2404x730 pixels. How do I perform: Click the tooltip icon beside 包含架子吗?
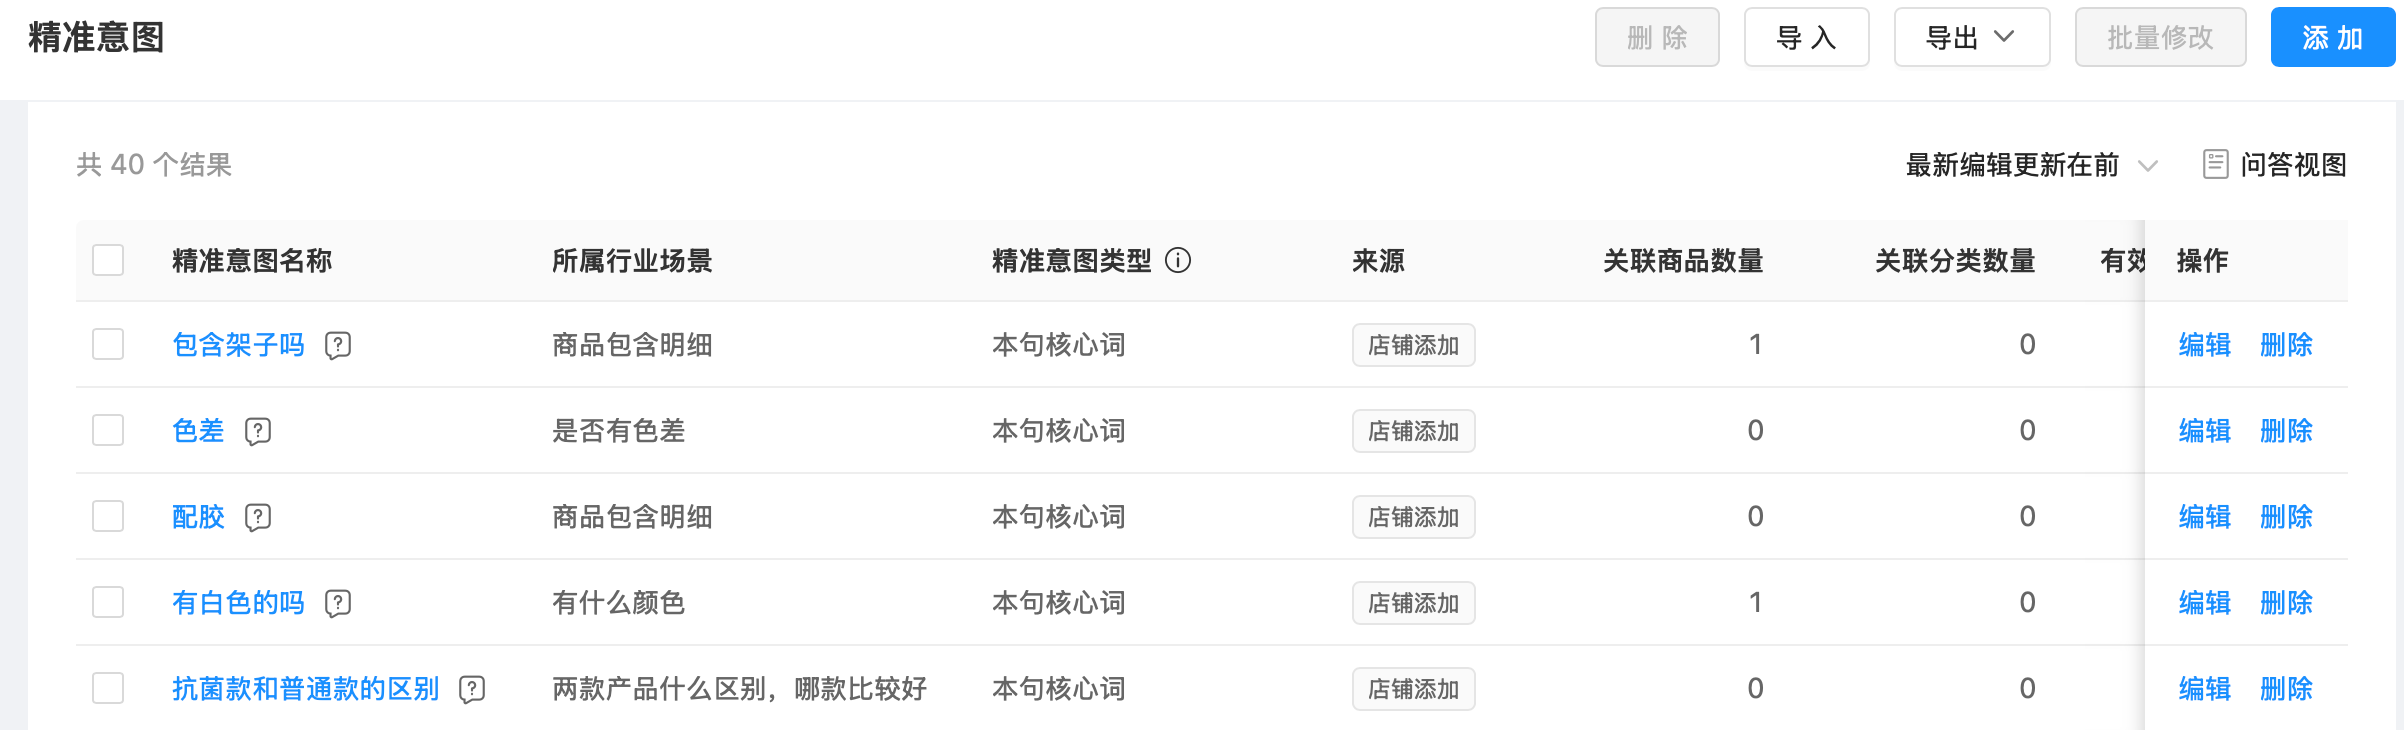tap(339, 345)
